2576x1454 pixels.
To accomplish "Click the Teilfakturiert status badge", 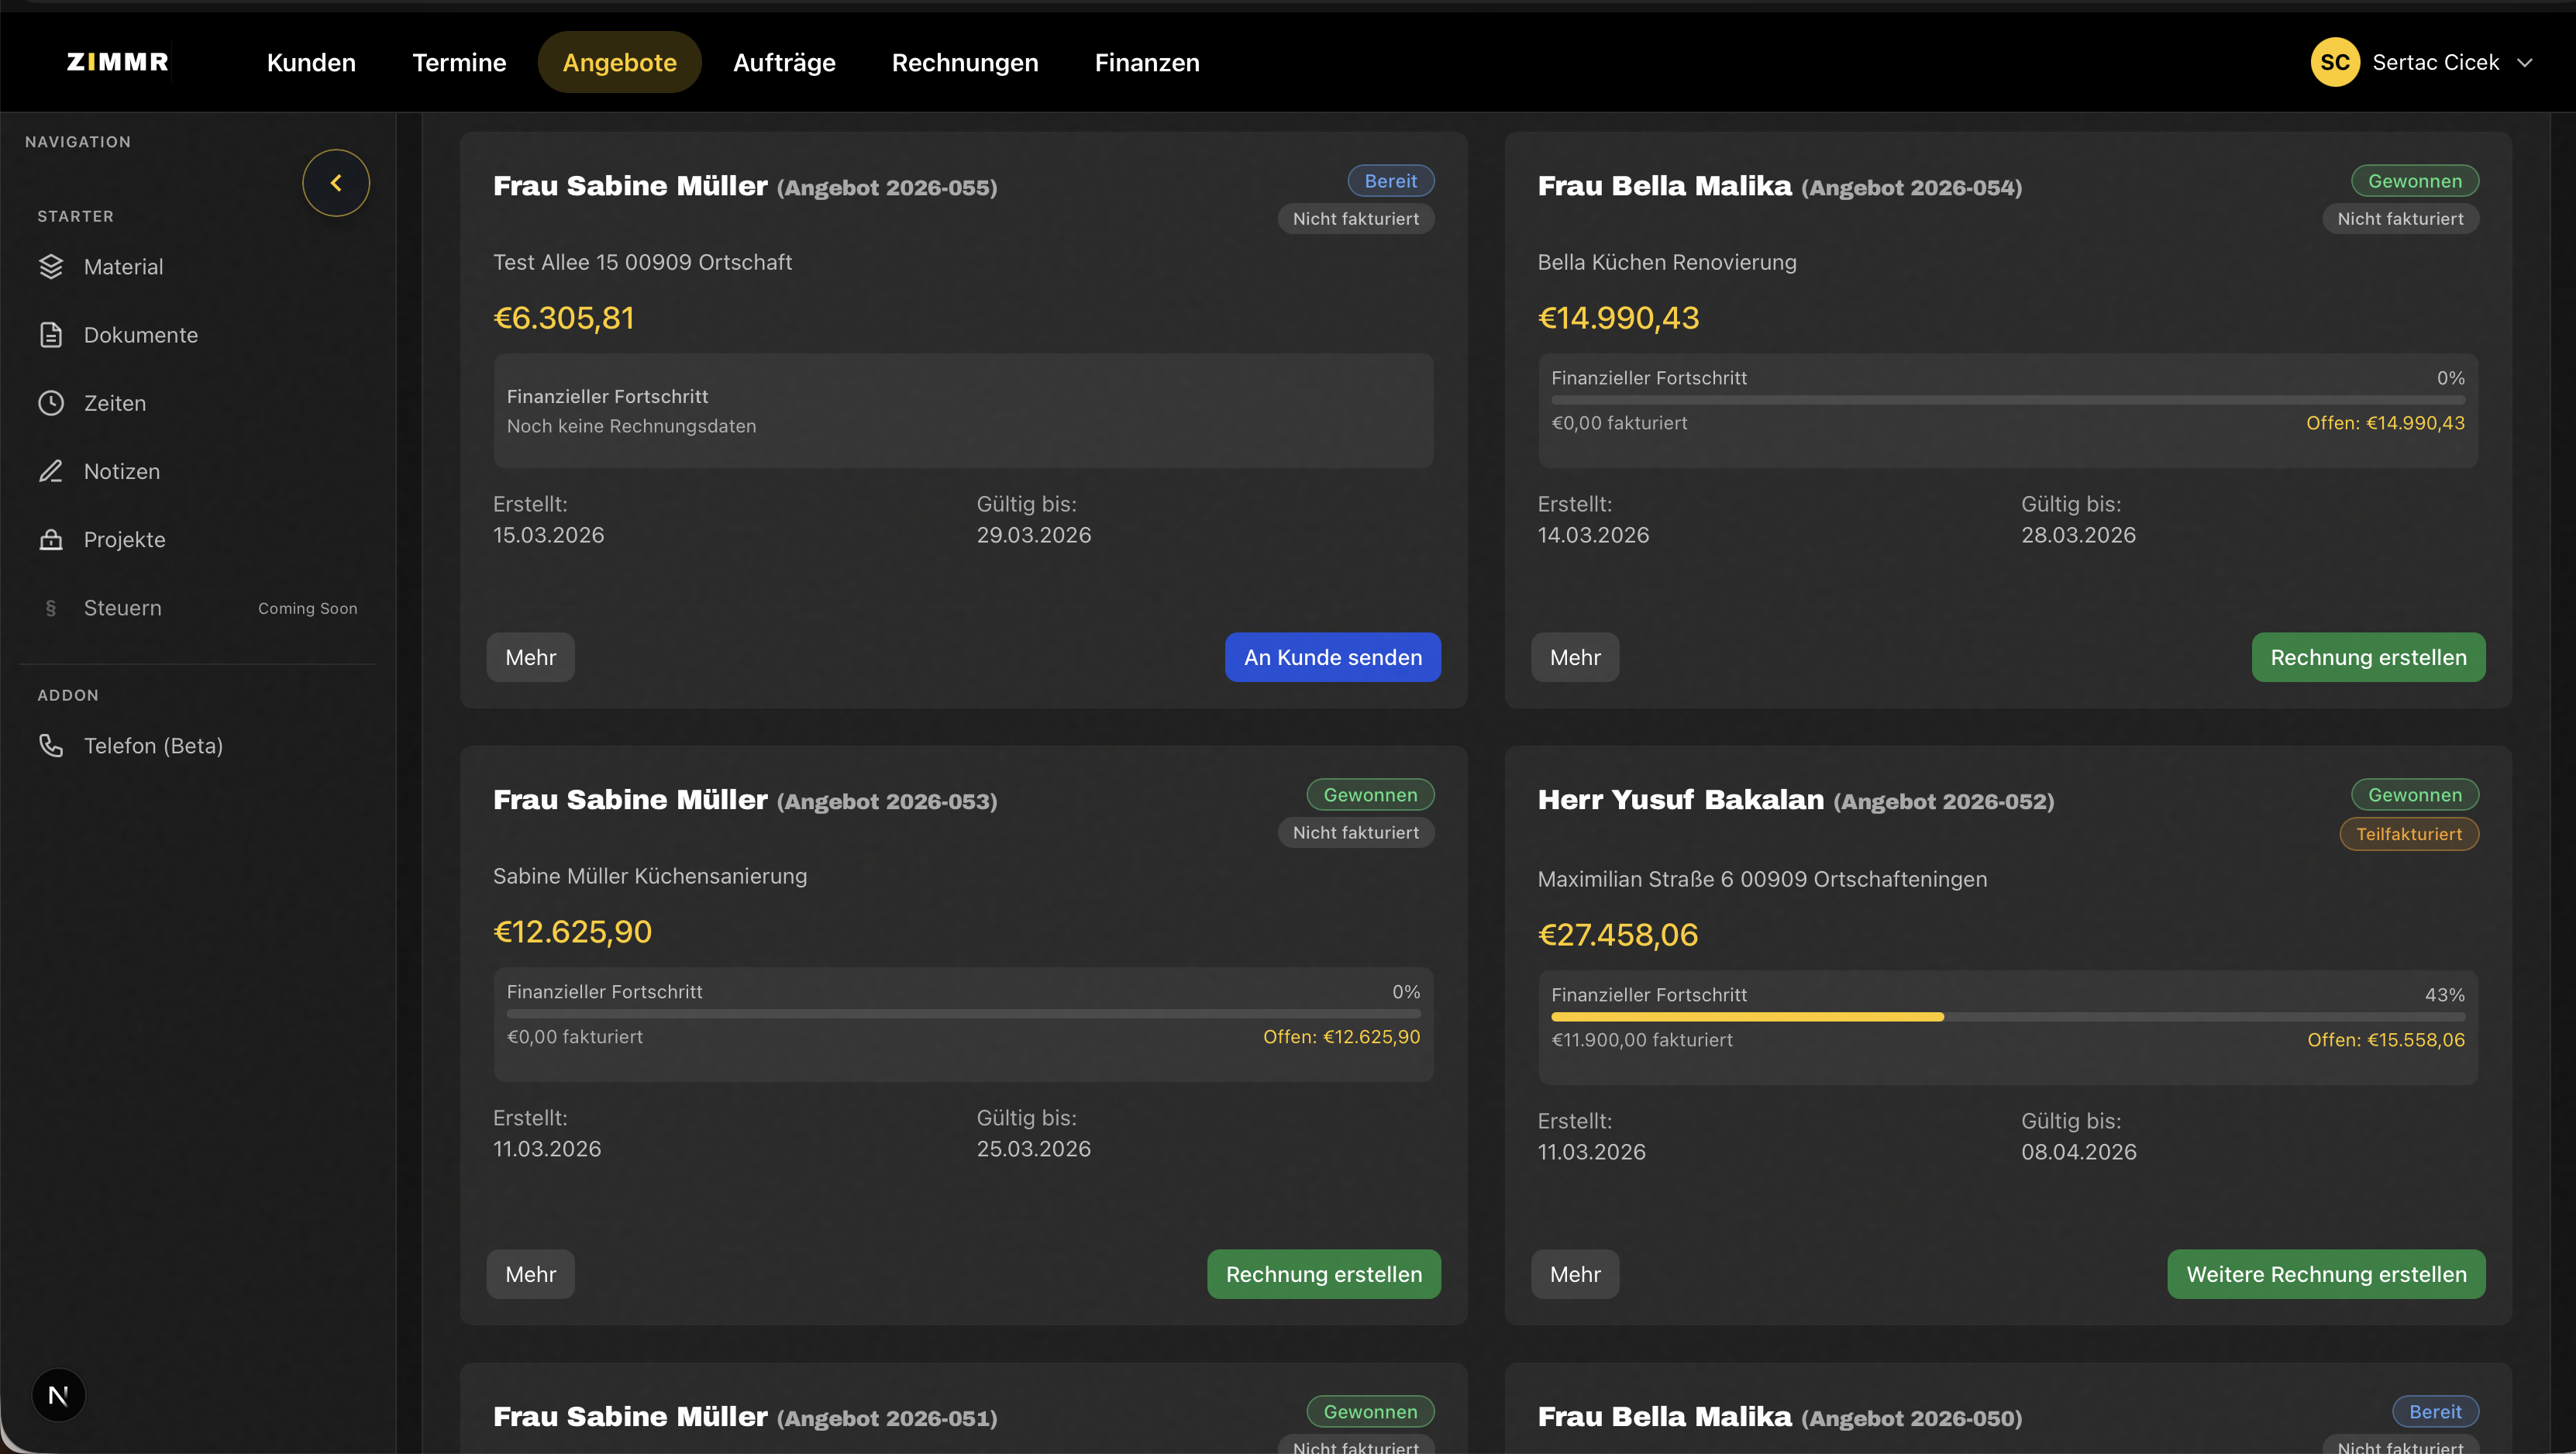I will pyautogui.click(x=2408, y=834).
